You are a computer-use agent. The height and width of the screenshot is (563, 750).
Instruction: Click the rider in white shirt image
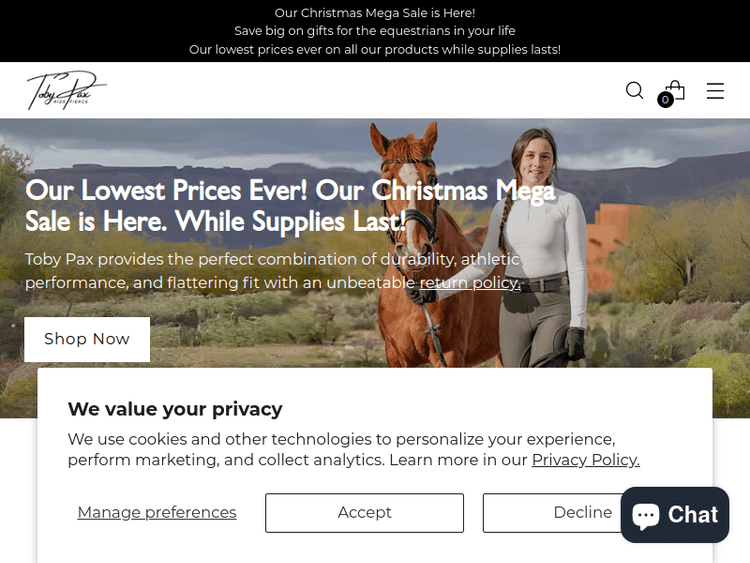click(x=540, y=249)
